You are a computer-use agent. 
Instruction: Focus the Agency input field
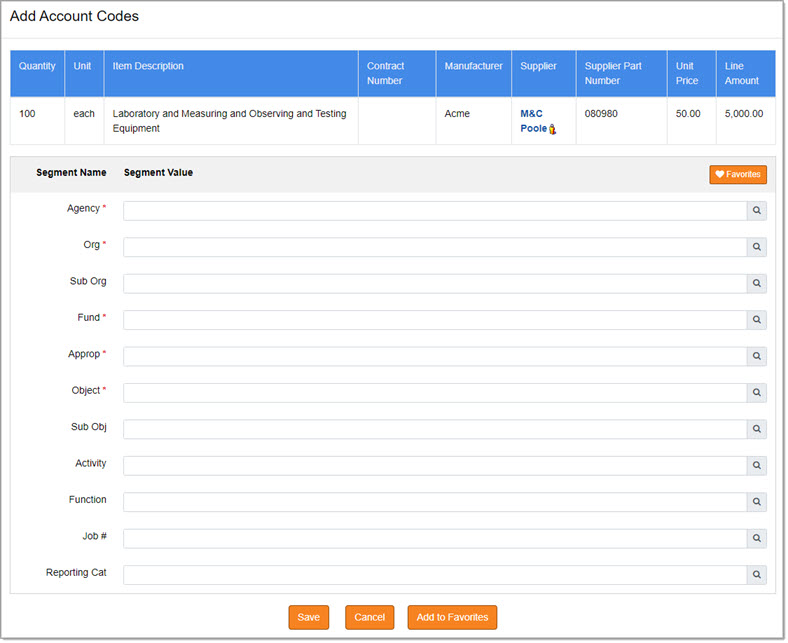click(x=435, y=211)
